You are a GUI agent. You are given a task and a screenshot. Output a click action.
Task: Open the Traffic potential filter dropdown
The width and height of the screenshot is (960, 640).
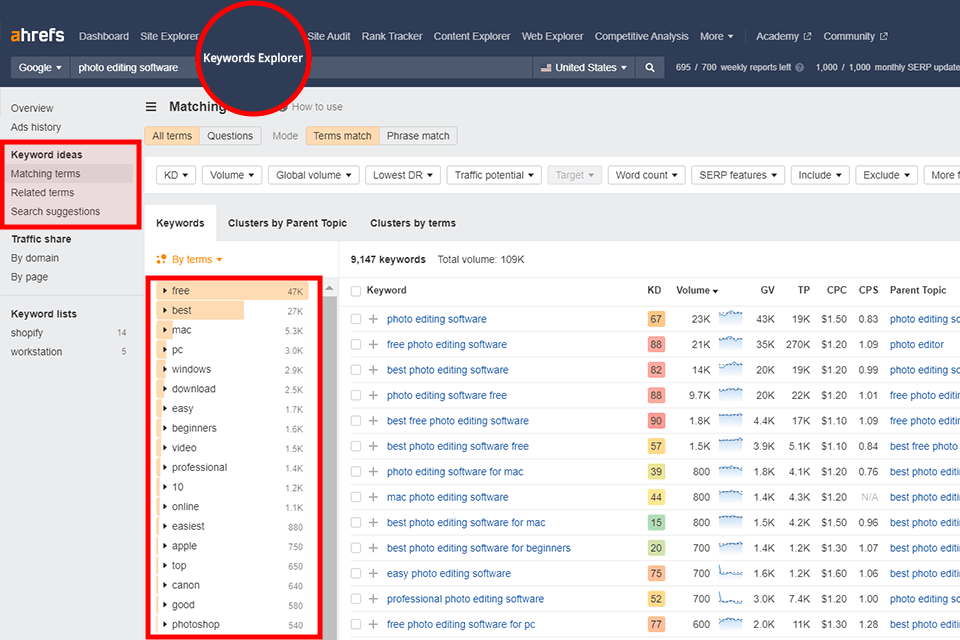click(494, 175)
